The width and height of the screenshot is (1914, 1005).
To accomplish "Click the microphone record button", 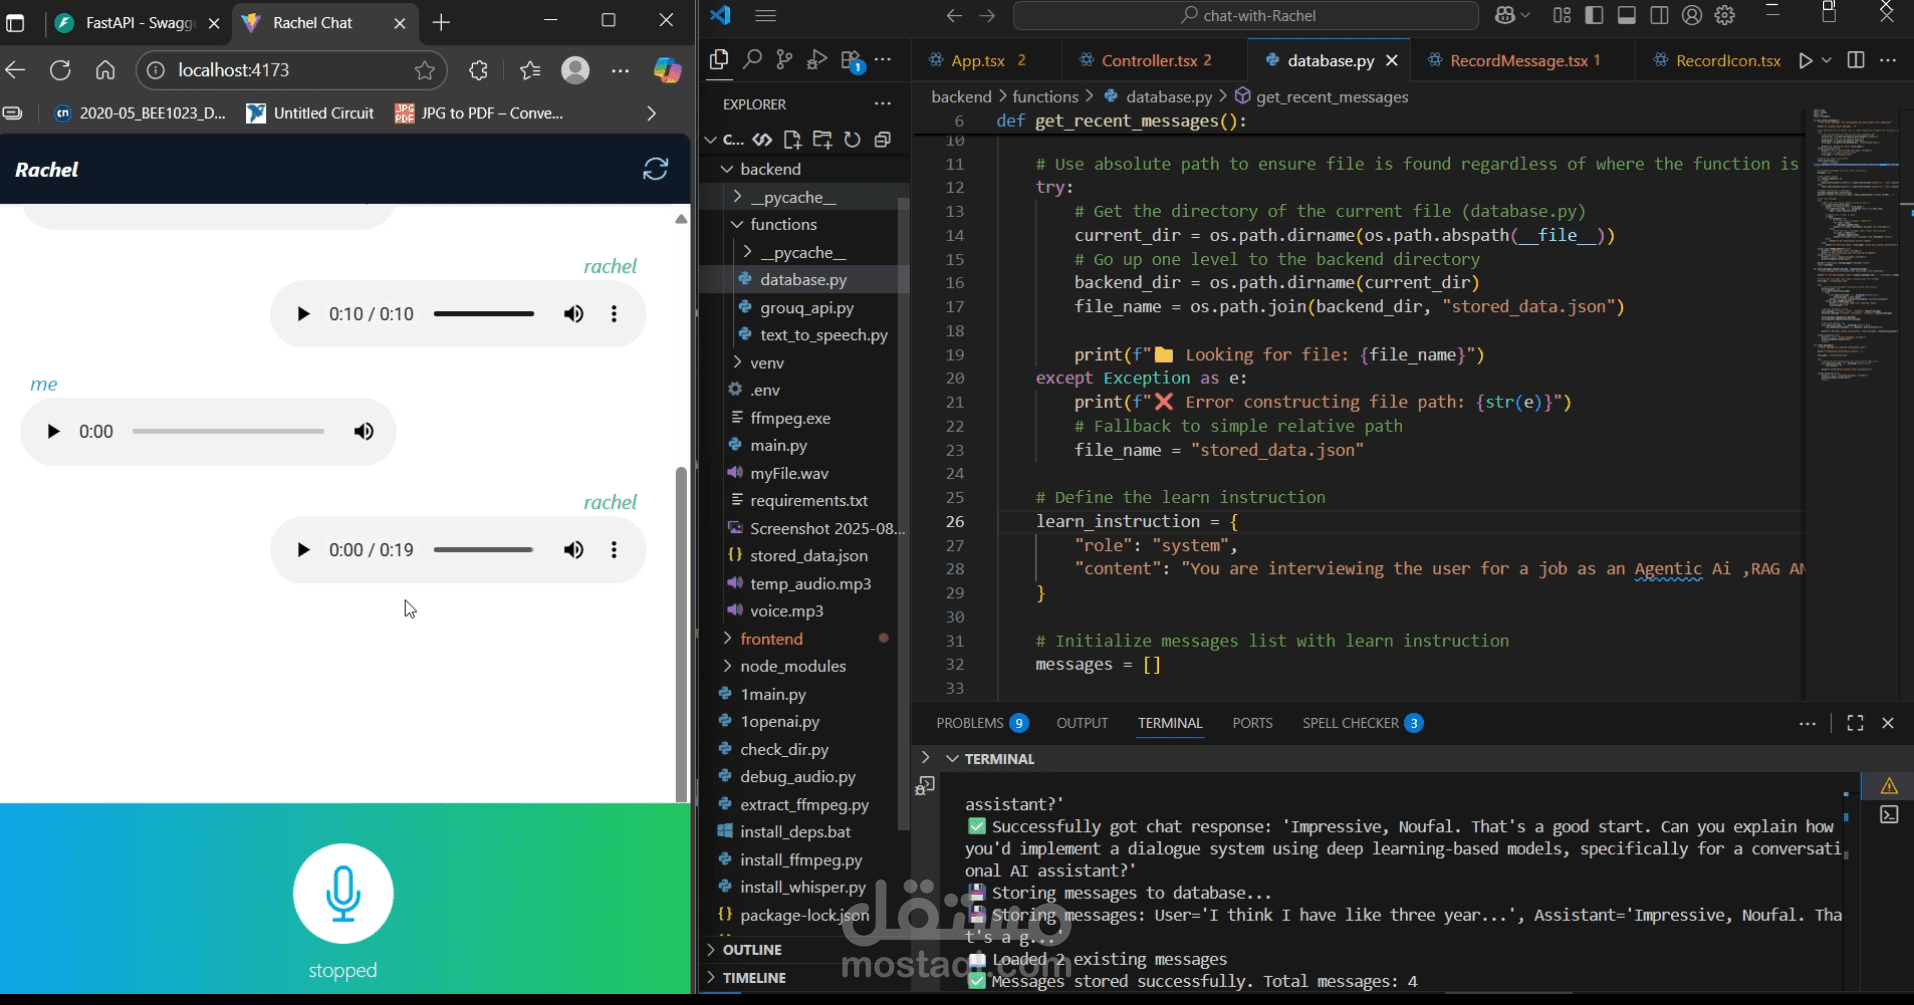I will point(343,893).
